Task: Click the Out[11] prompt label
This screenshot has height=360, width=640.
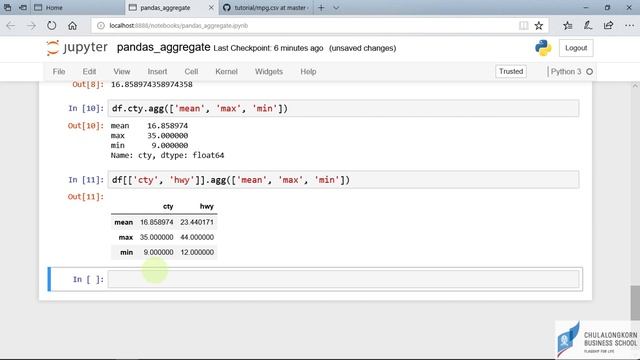Action: coord(86,197)
